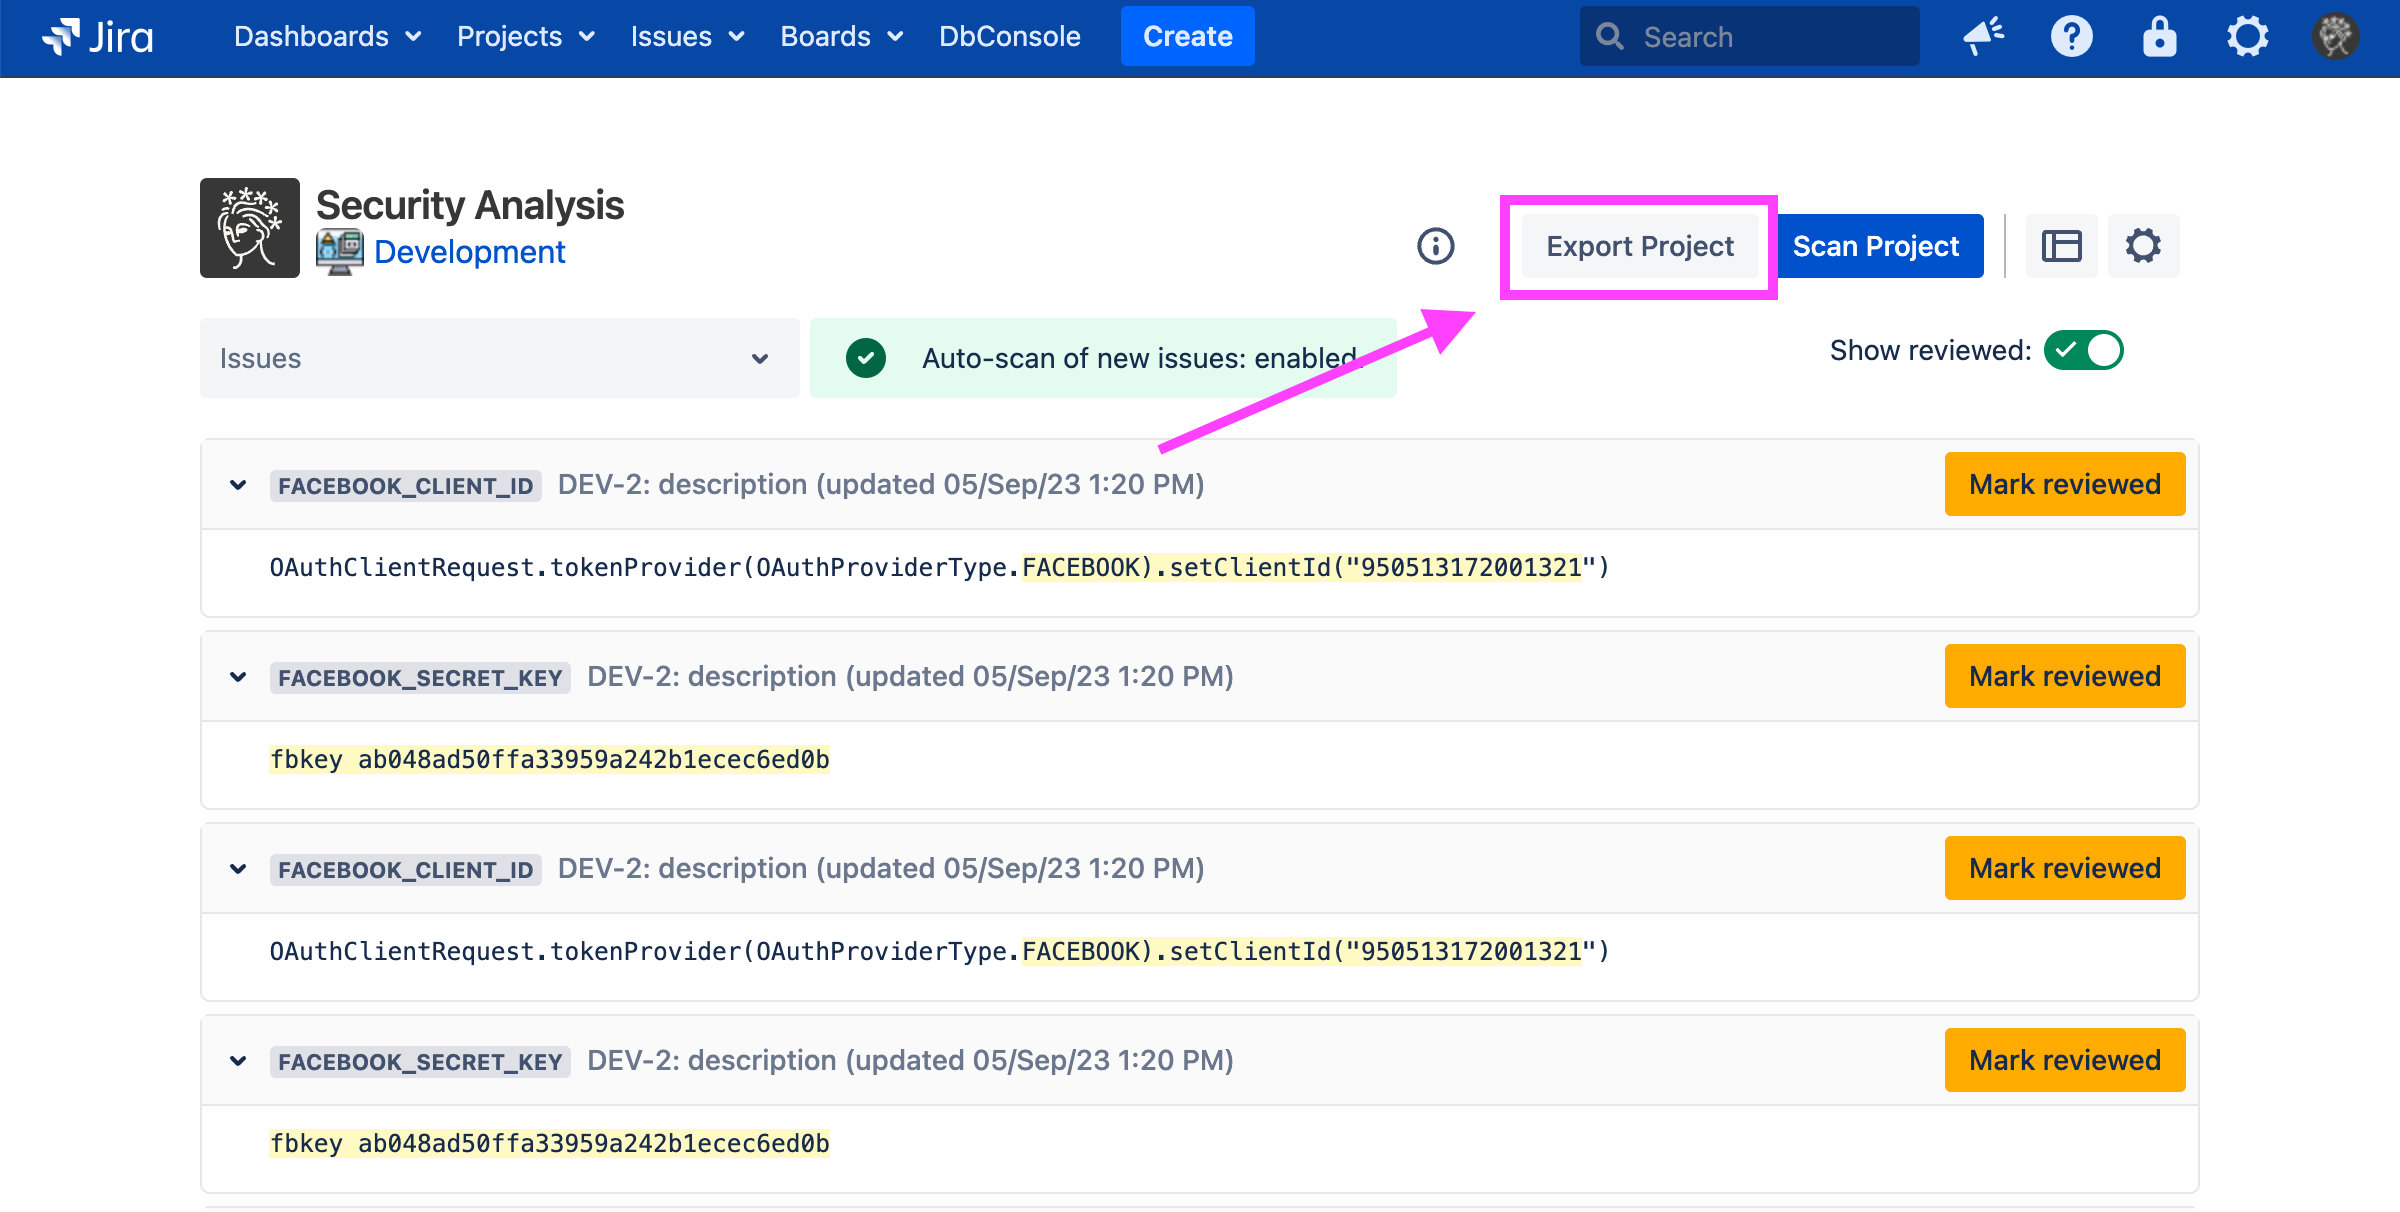Open the Boards menu
Screen dimensions: 2400x1212
click(840, 37)
